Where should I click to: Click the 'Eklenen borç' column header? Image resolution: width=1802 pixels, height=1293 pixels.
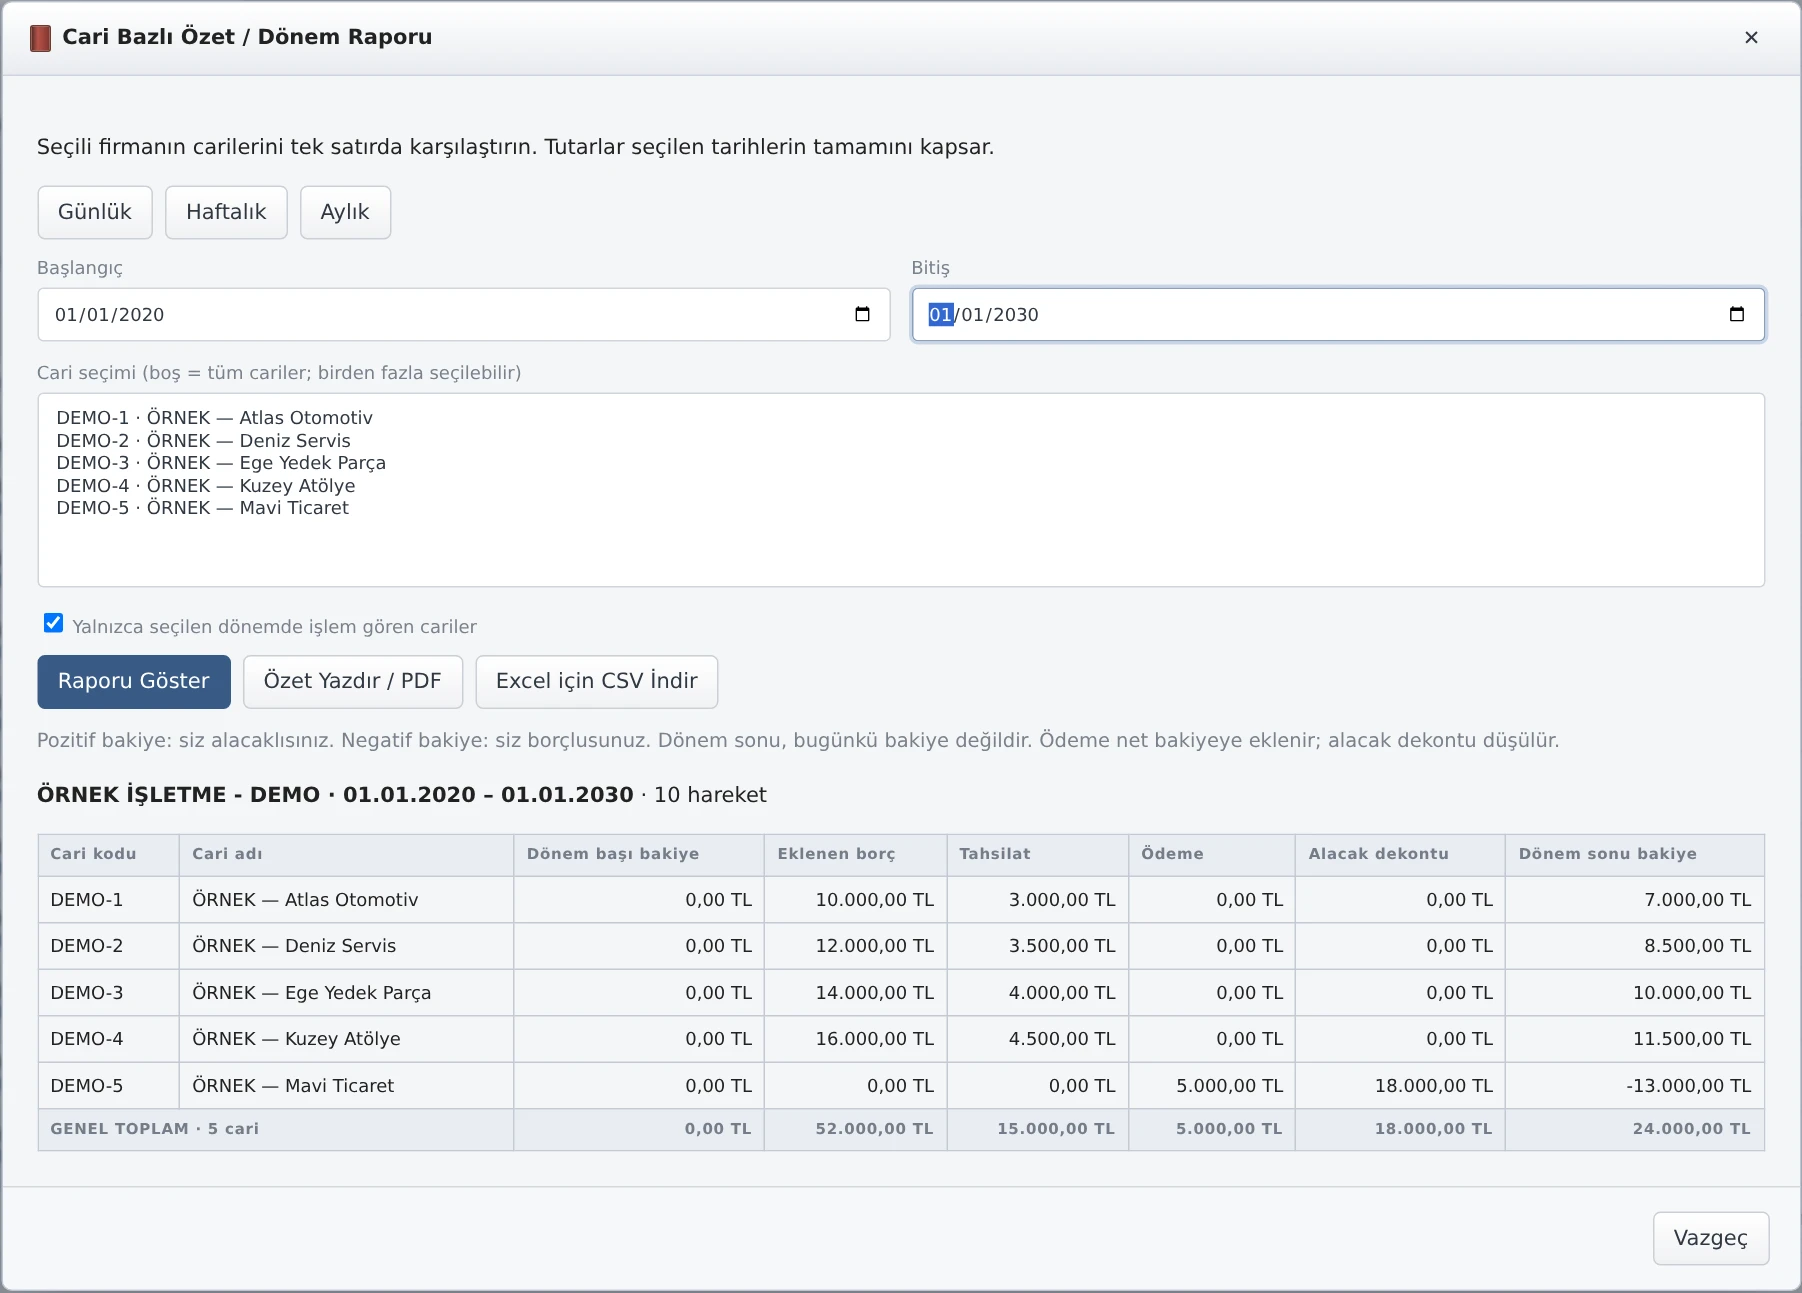click(x=856, y=854)
